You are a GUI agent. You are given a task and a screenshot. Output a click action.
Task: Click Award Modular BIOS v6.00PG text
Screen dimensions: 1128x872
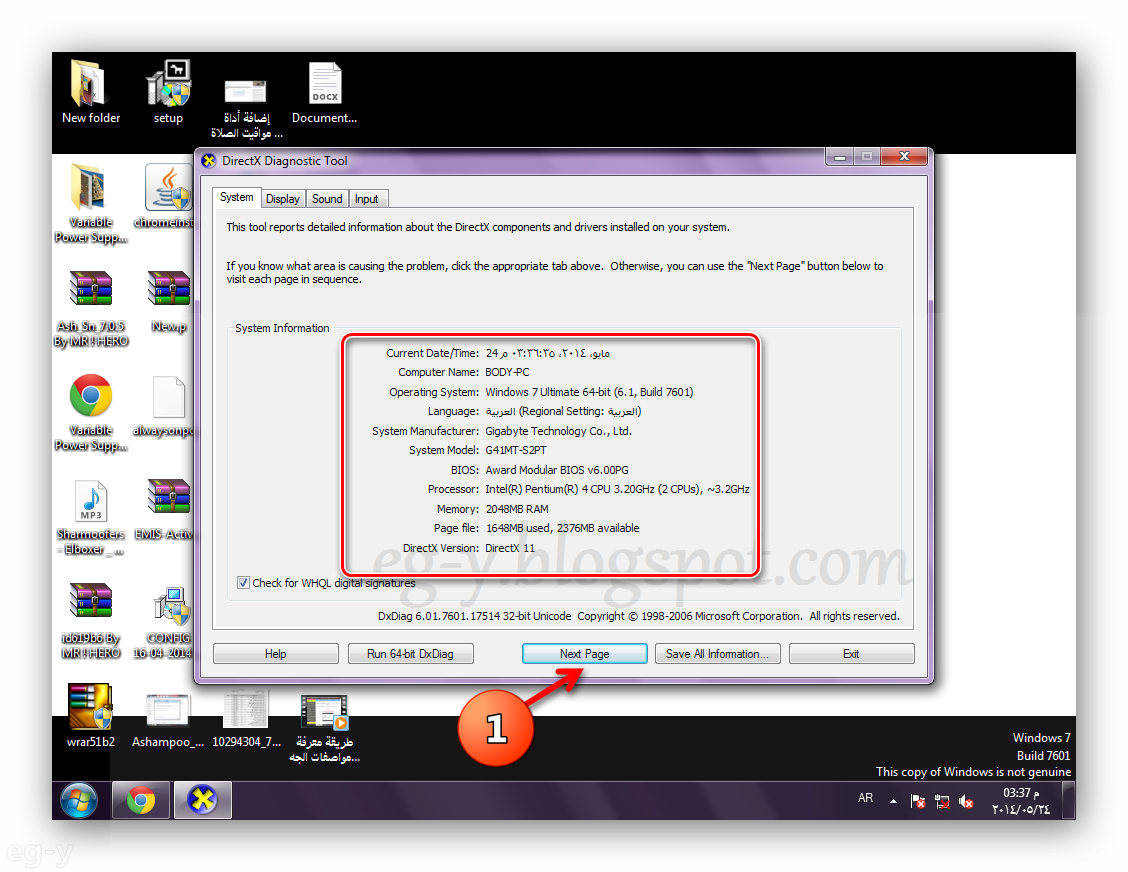pyautogui.click(x=557, y=470)
